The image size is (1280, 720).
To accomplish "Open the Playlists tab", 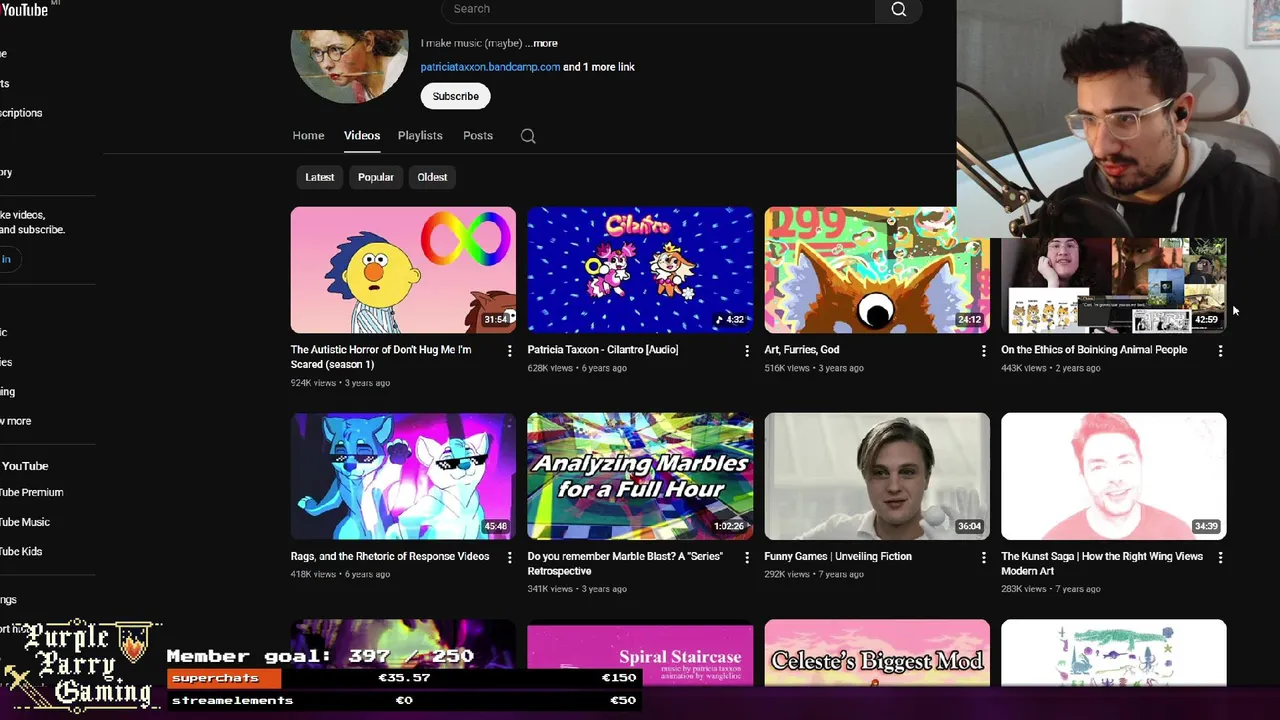I will click(x=420, y=136).
